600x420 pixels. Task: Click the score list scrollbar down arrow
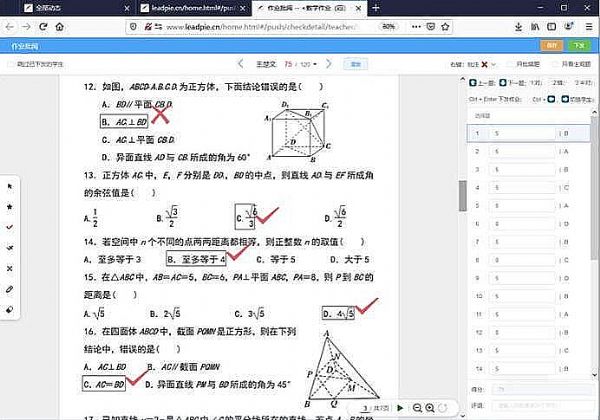[x=594, y=374]
